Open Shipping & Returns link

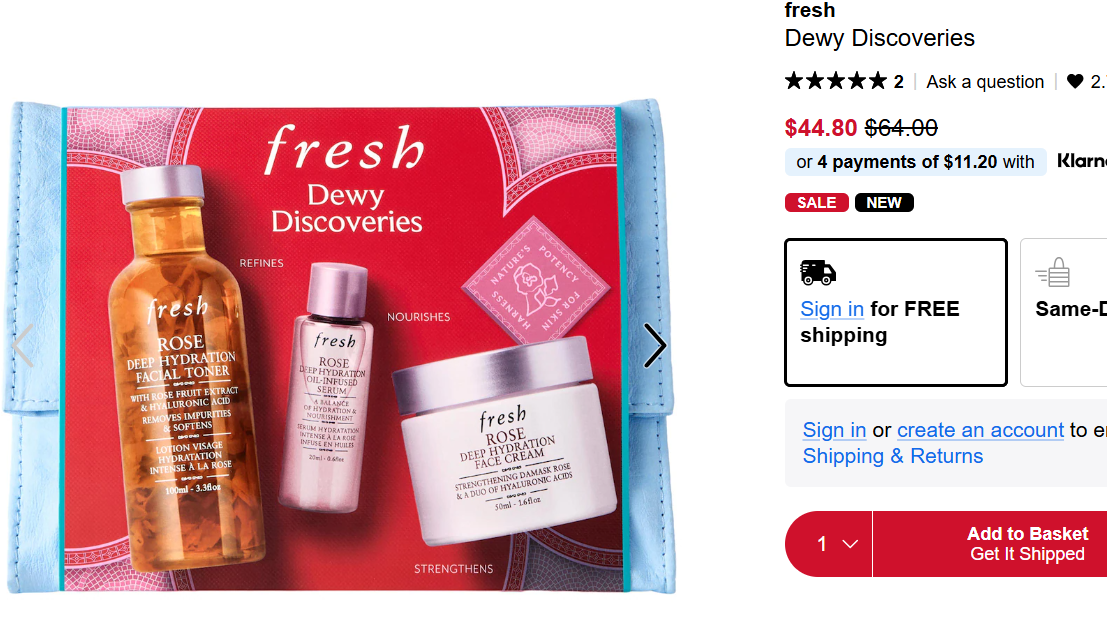(x=892, y=456)
